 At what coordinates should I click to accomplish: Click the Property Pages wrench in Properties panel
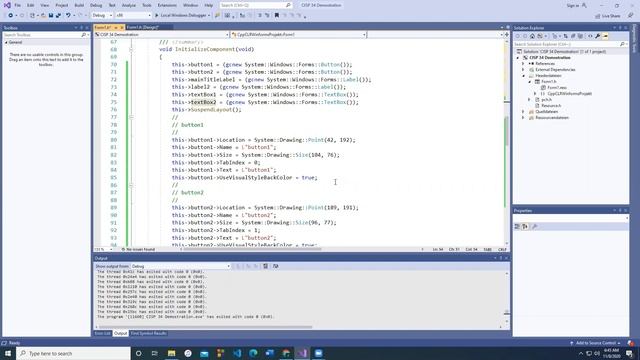coord(535,226)
